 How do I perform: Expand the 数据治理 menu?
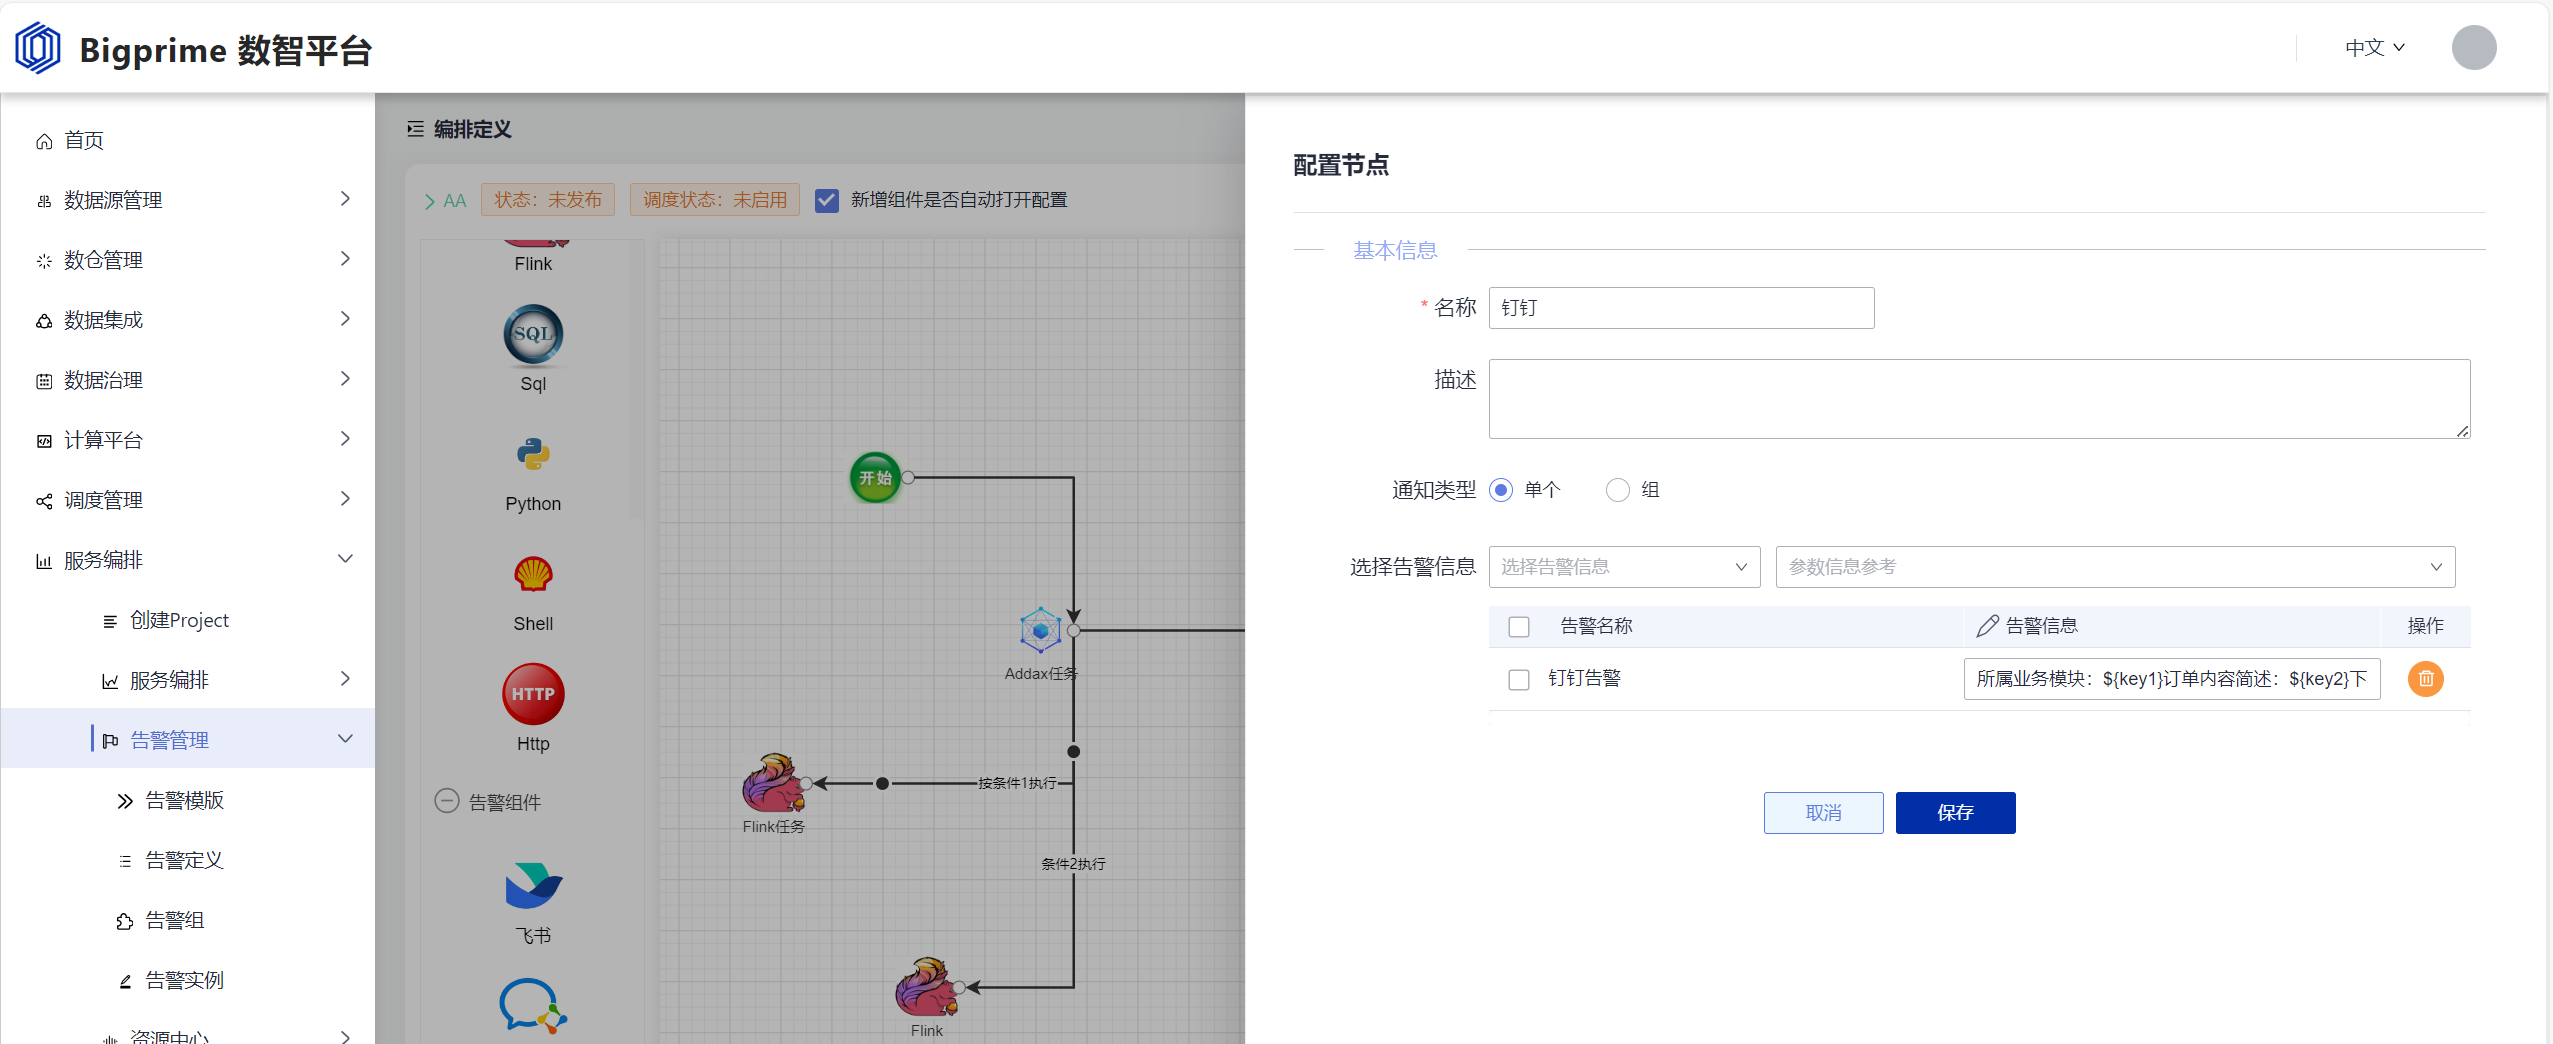[x=188, y=380]
